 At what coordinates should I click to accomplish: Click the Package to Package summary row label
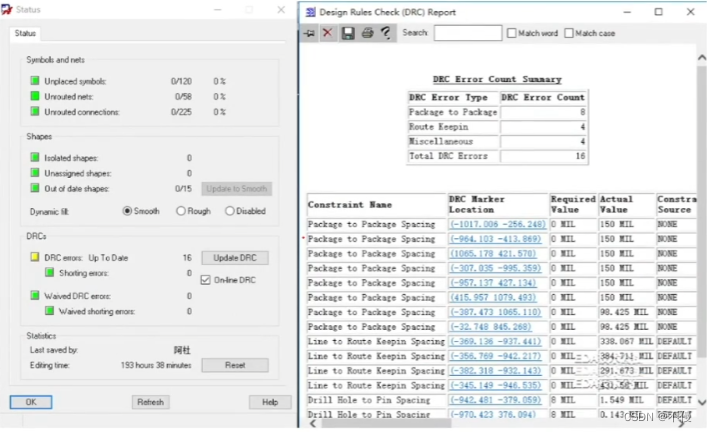tap(453, 112)
